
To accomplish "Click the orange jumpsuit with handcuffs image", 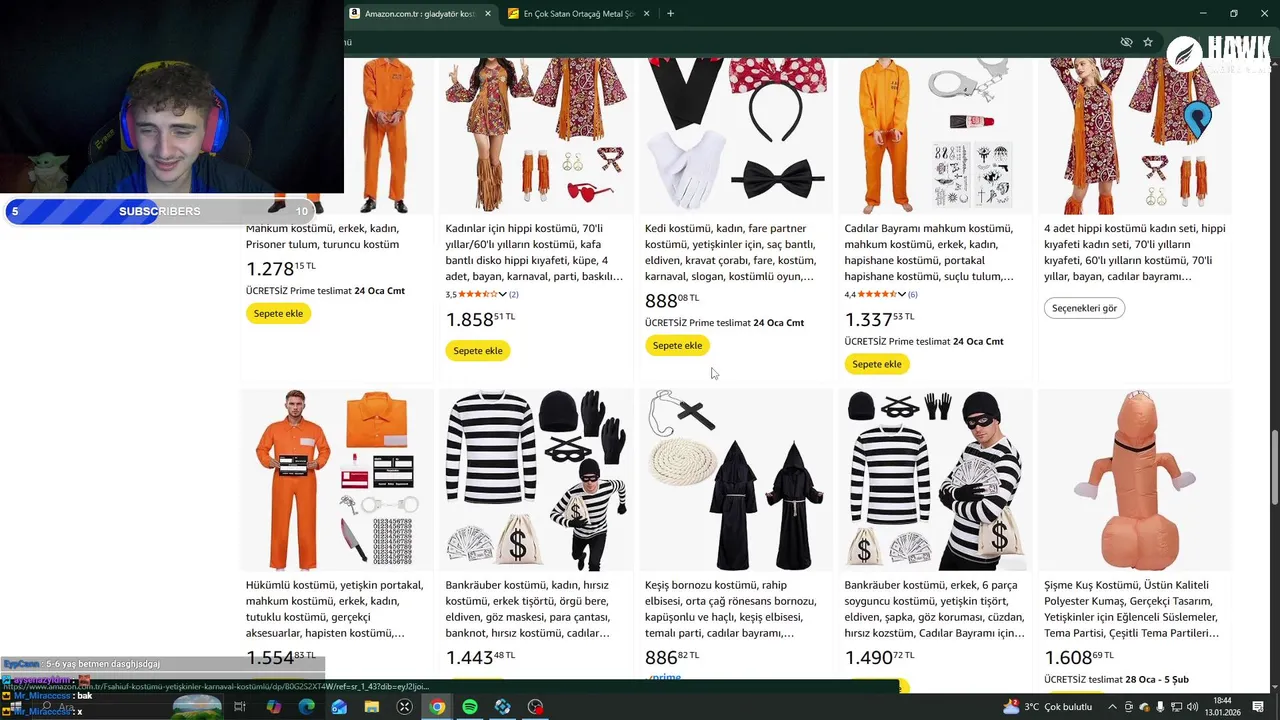I will [x=935, y=135].
